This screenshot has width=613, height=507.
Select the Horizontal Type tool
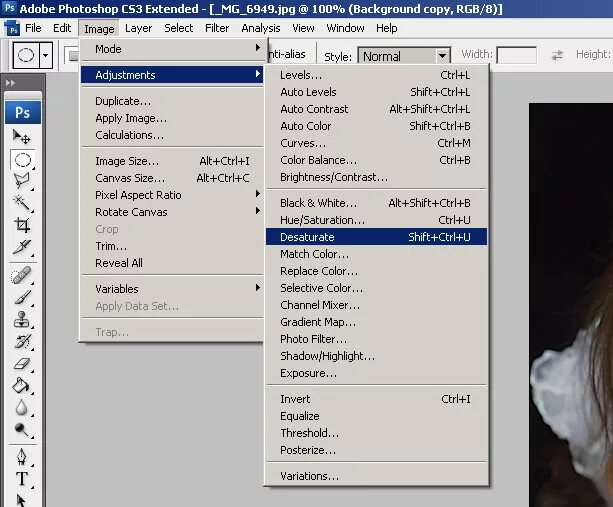pos(22,478)
